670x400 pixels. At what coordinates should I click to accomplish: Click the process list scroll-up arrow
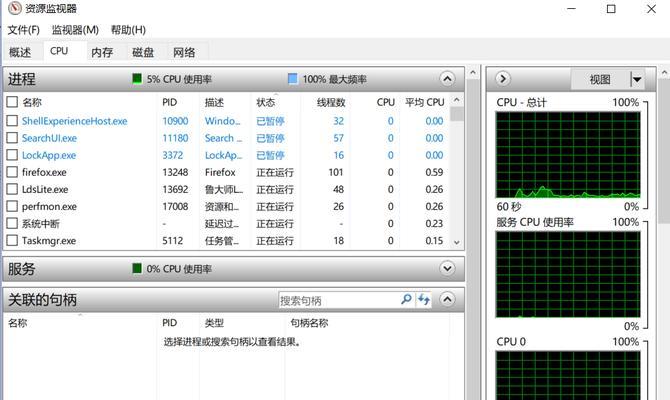(x=456, y=100)
